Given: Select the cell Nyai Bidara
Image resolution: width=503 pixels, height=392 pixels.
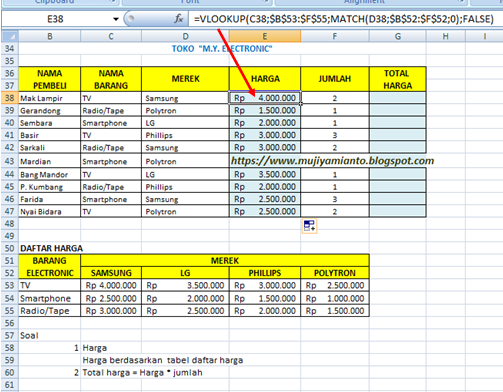Looking at the screenshot, I should click(49, 211).
